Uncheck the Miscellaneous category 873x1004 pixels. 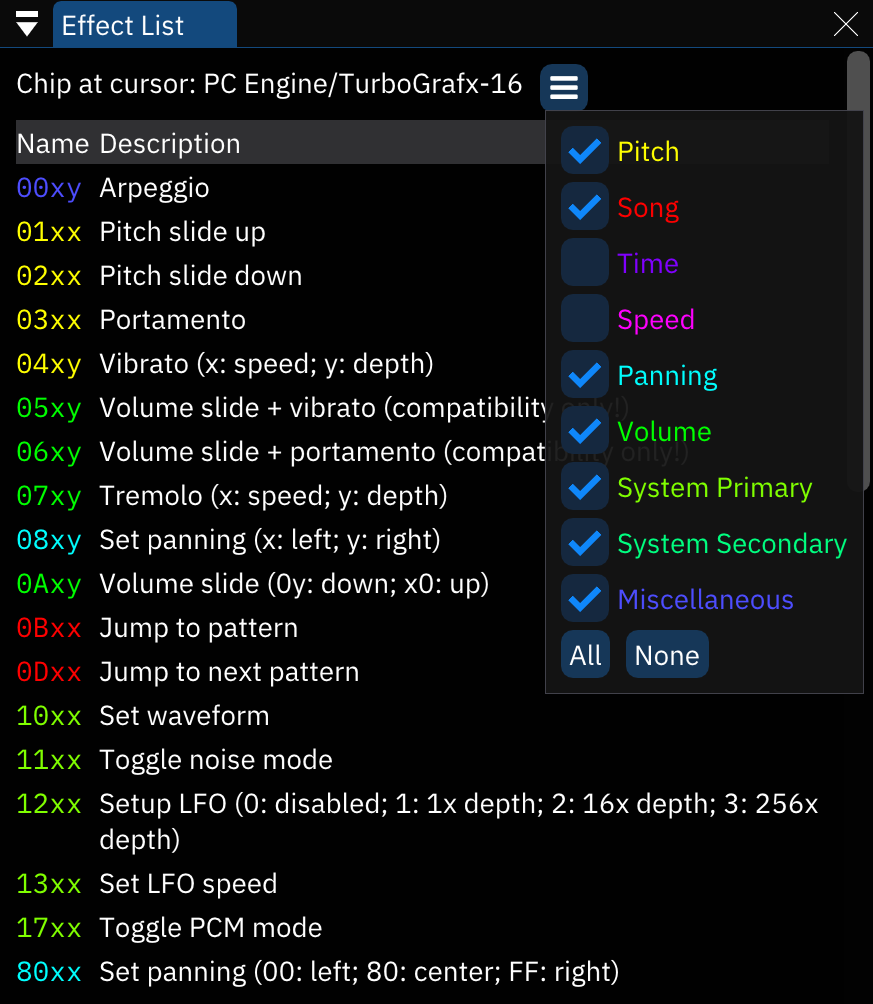coord(584,599)
